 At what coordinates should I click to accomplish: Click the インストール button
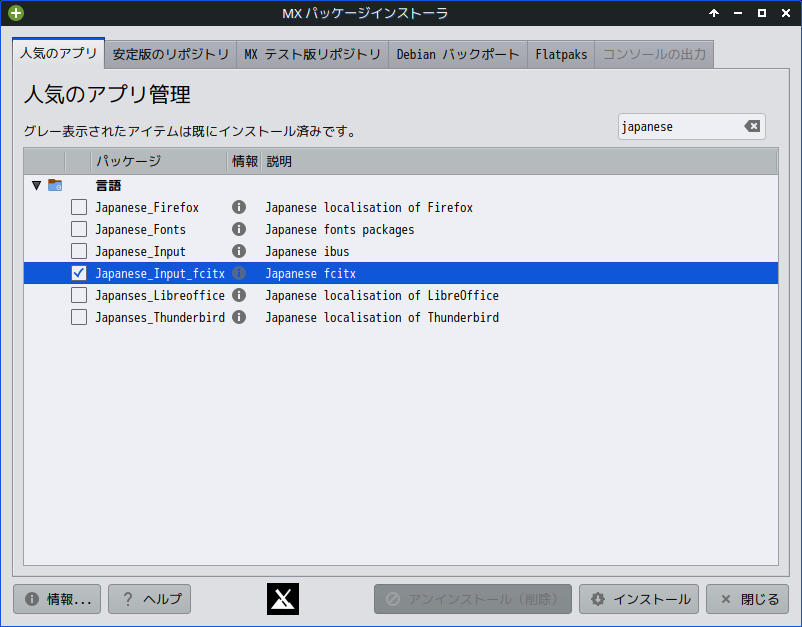[639, 599]
